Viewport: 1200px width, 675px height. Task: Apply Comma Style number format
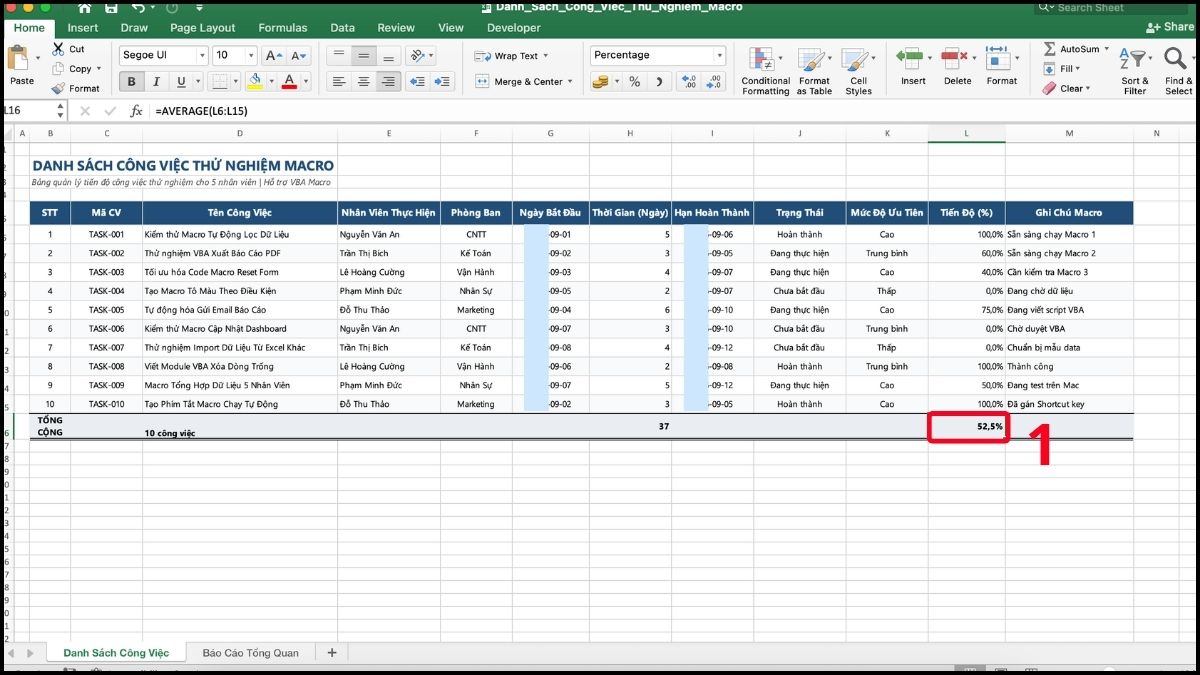(x=658, y=82)
